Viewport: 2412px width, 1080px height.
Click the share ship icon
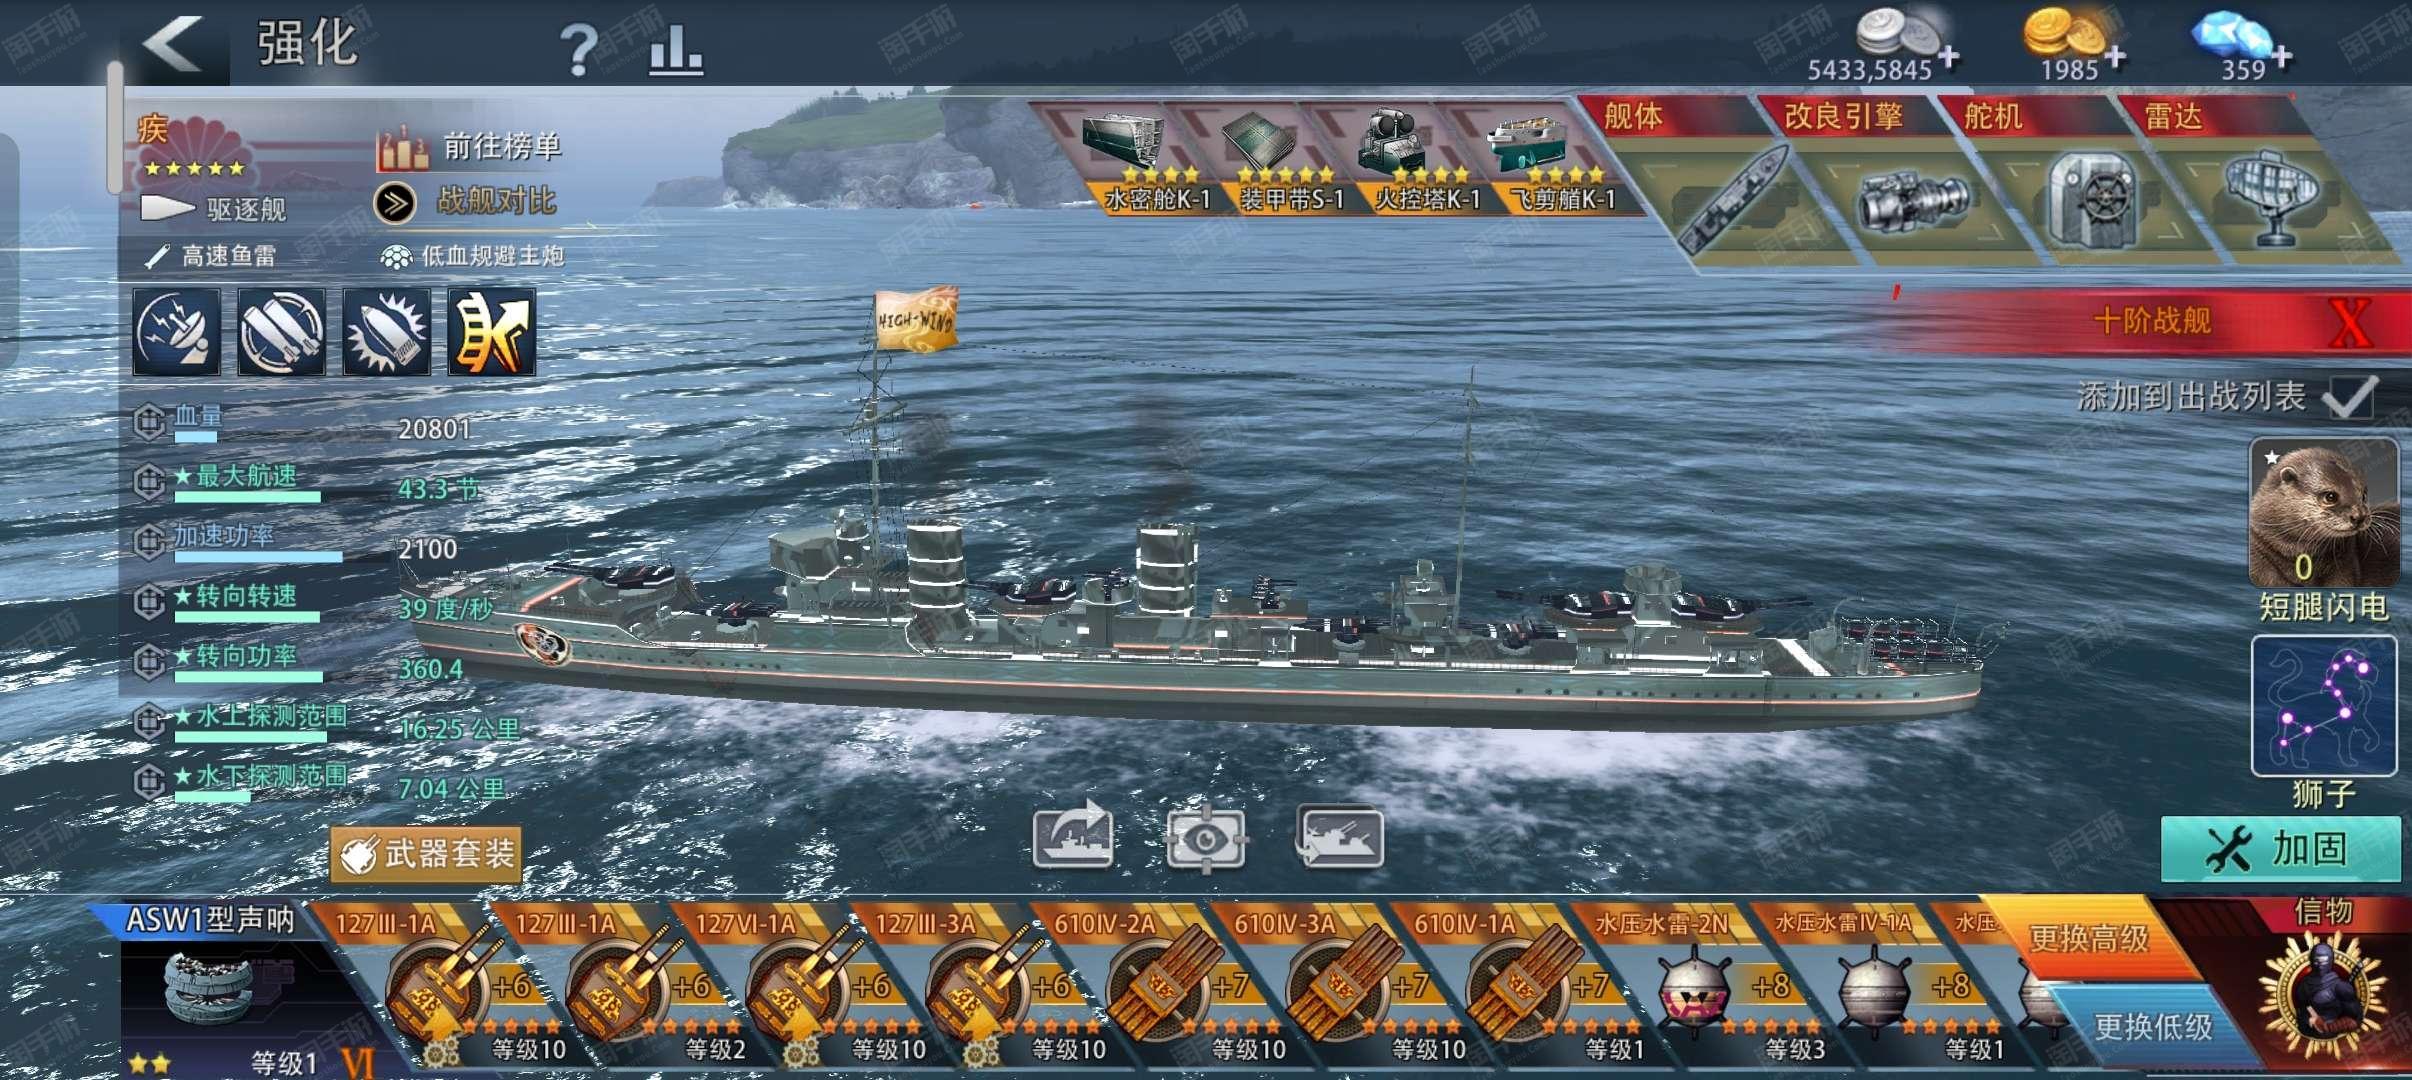click(x=1073, y=835)
